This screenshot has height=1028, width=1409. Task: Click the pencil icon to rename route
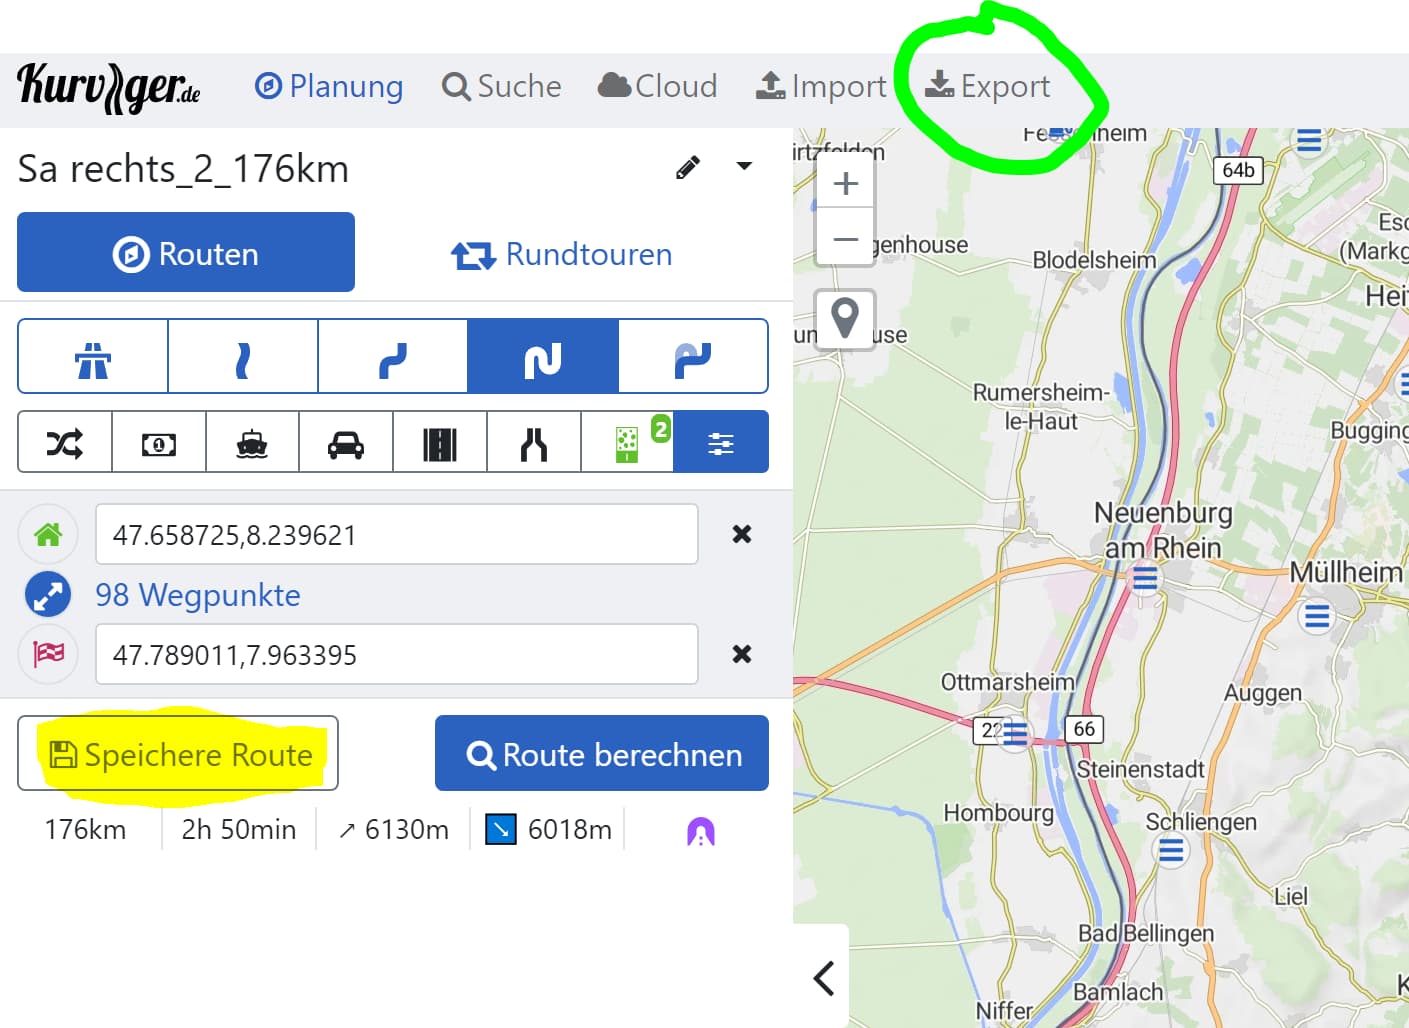pyautogui.click(x=687, y=167)
